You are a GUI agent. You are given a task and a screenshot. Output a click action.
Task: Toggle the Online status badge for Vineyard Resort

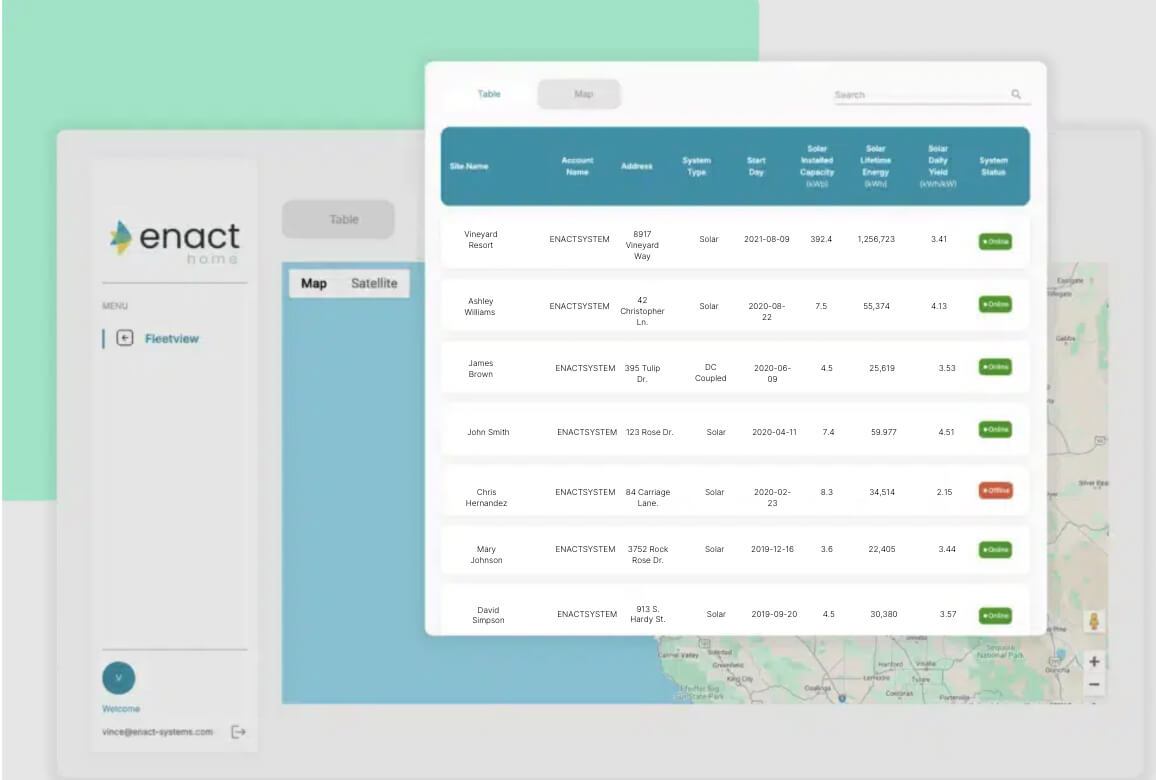[995, 240]
